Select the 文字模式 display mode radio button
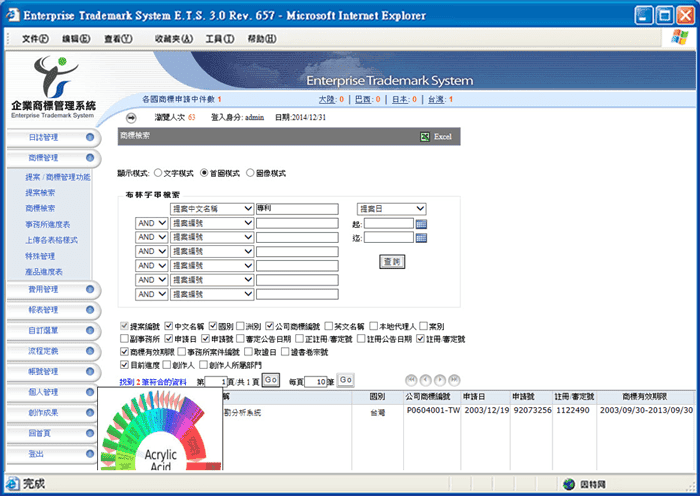 tap(158, 173)
